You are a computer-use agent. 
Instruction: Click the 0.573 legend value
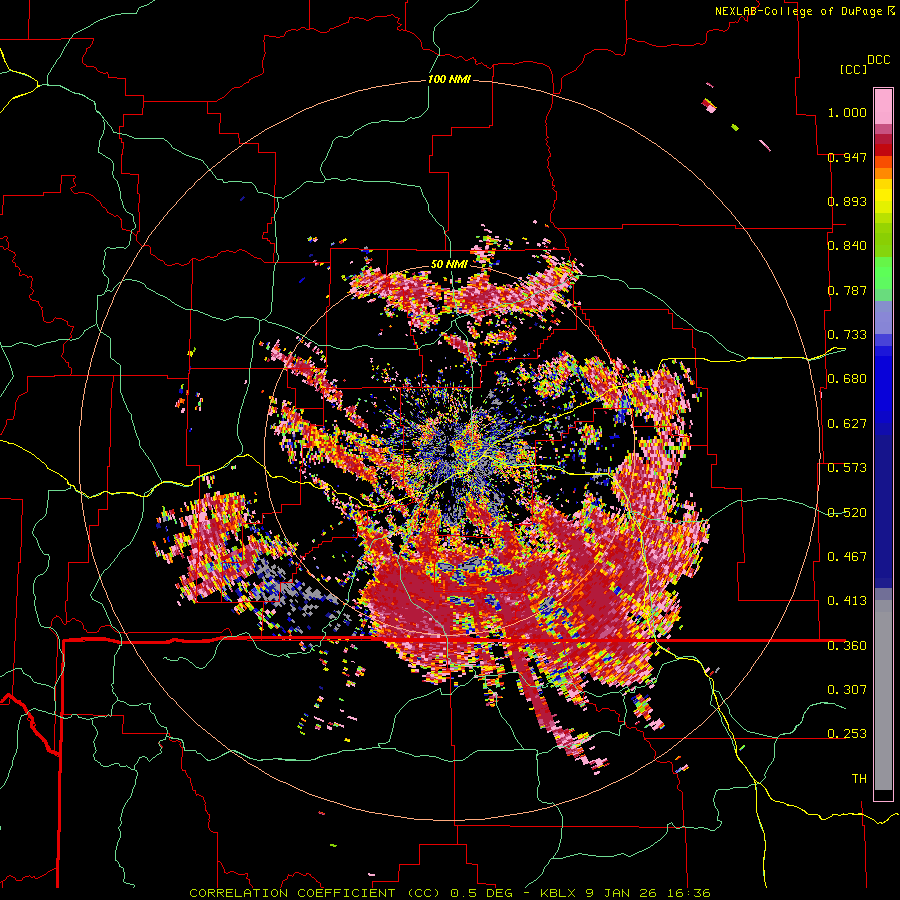click(x=847, y=468)
